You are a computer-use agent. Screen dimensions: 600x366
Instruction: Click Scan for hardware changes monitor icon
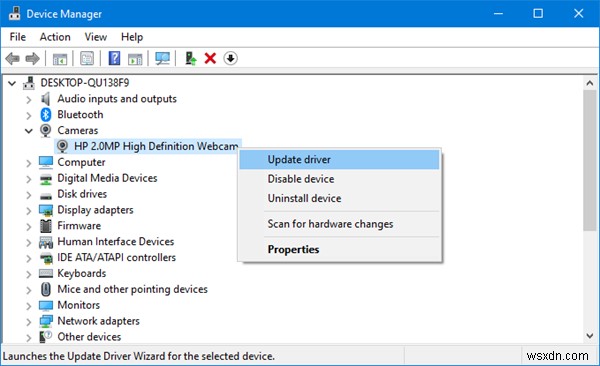coord(163,59)
